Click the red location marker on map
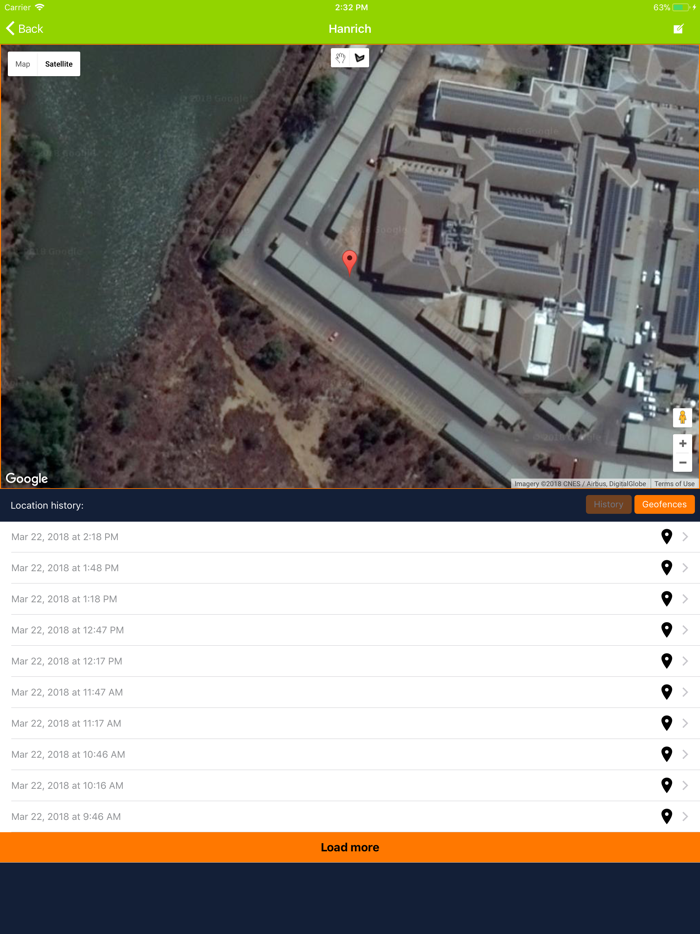Viewport: 700px width, 934px height. tap(350, 263)
